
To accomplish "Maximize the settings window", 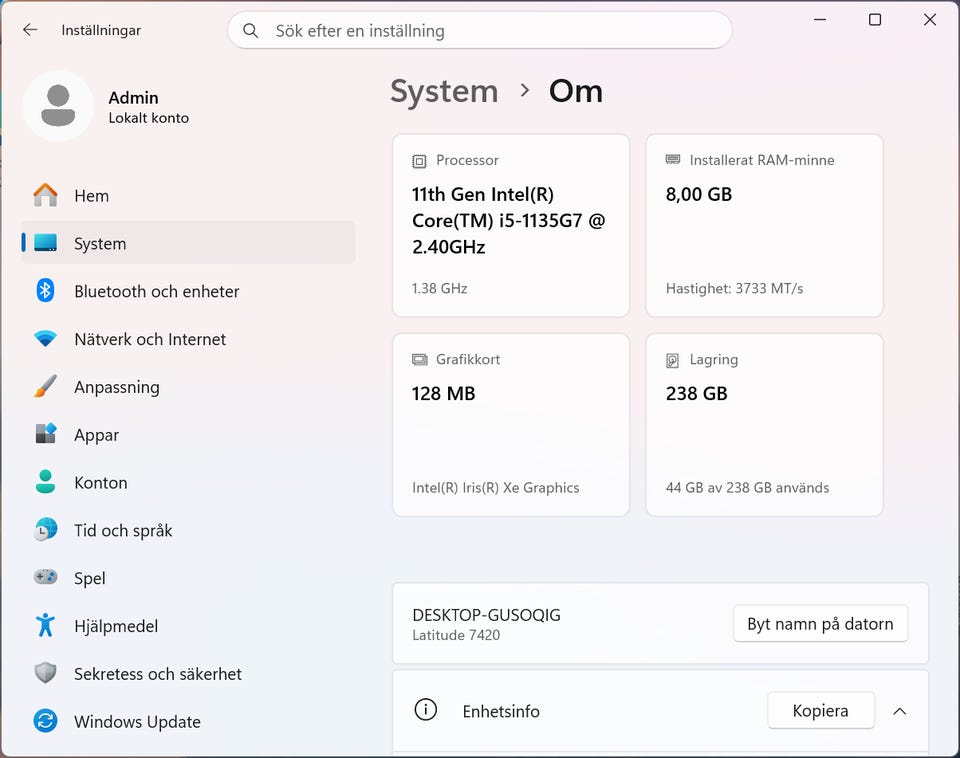I will click(x=875, y=20).
